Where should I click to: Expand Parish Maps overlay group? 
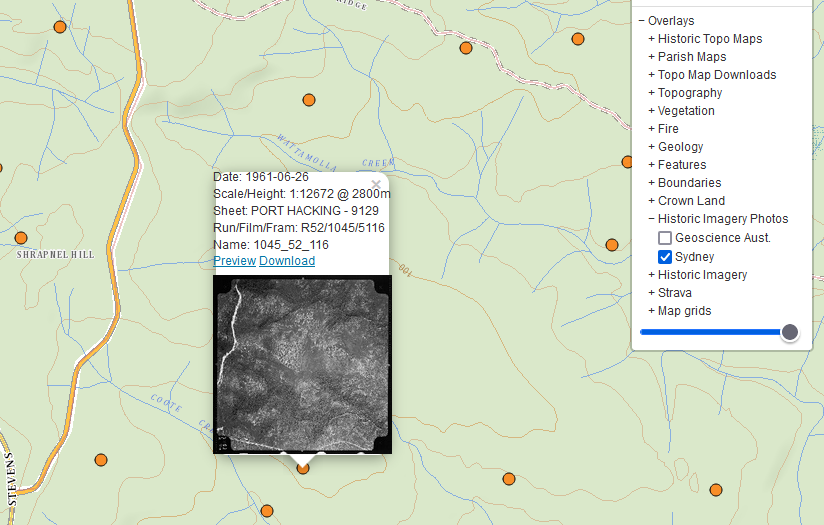click(x=652, y=57)
